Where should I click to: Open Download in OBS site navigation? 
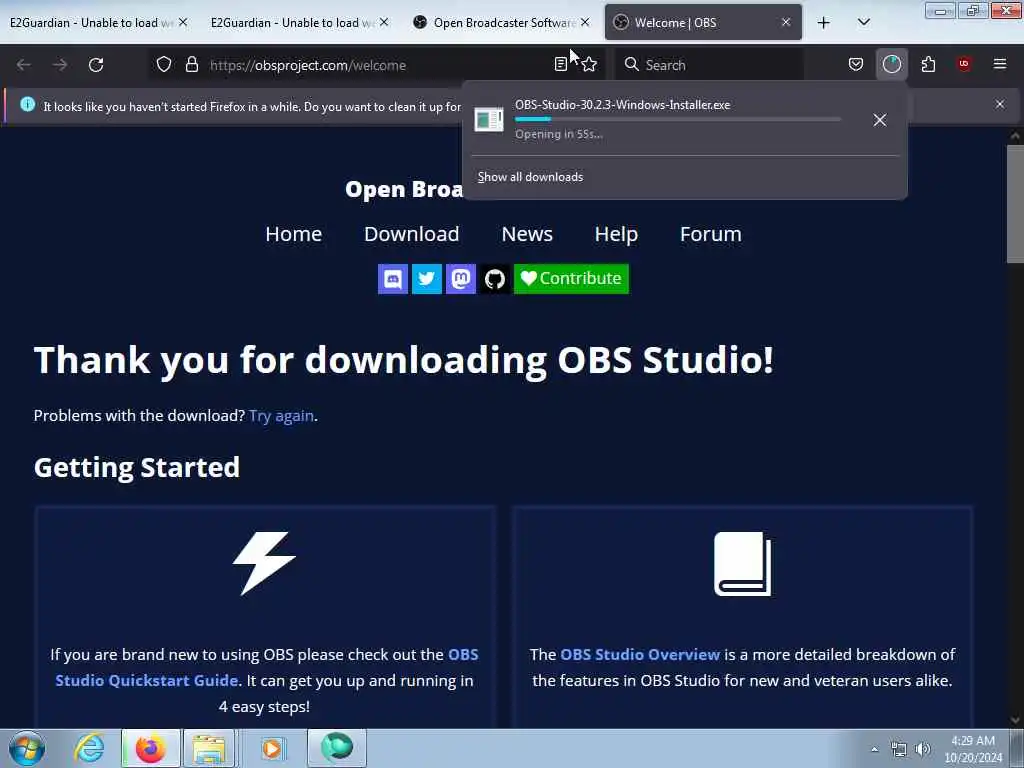411,234
